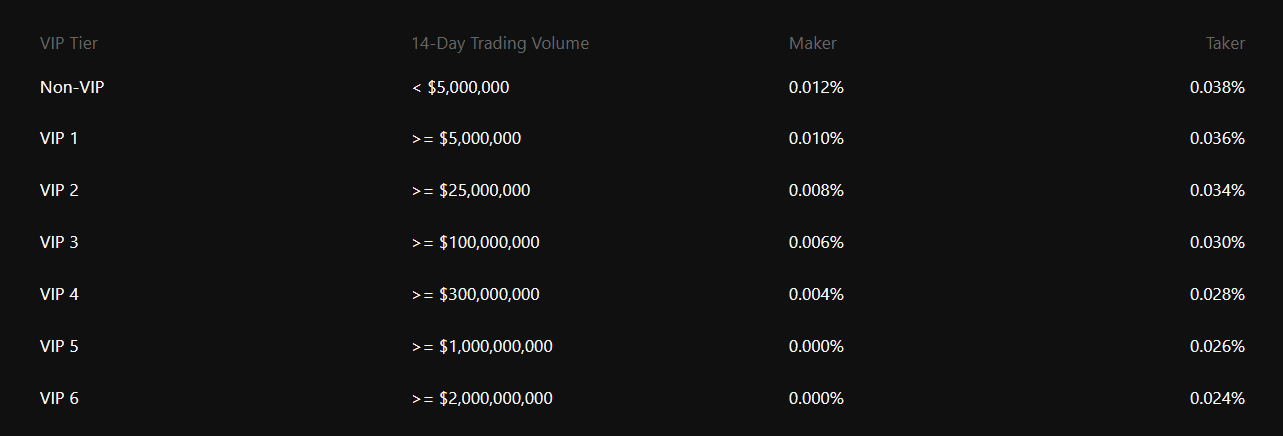1283x436 pixels.
Task: Click the < $5,000,000 volume cell
Action: [460, 87]
